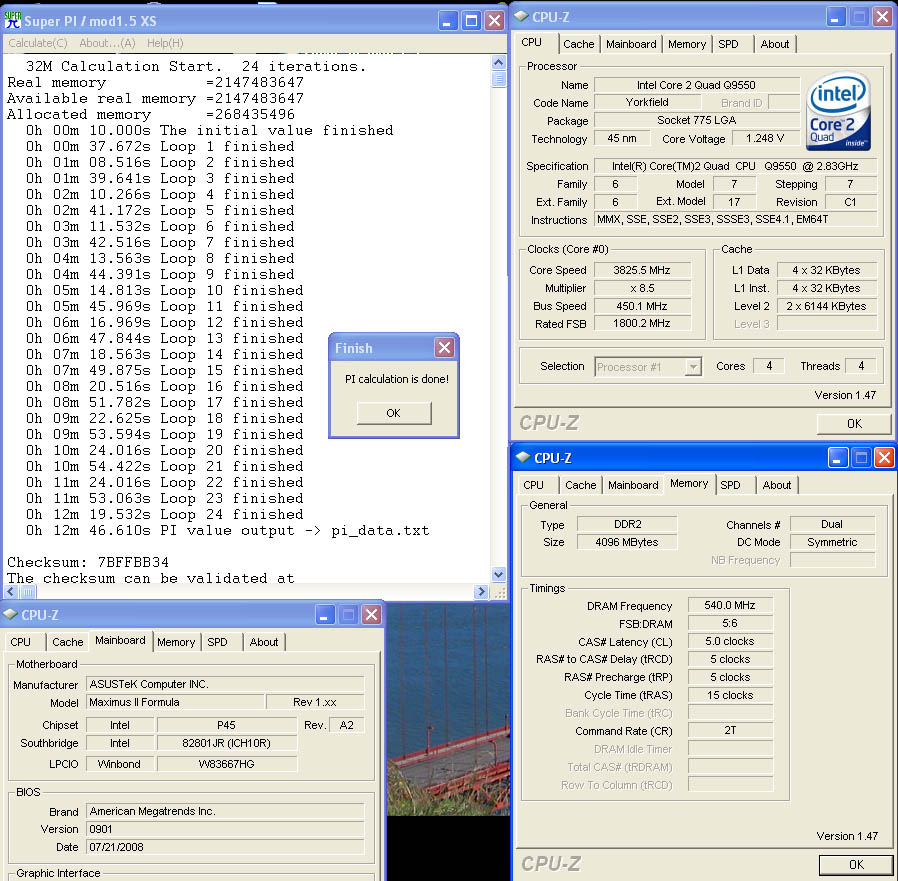Click the memory Size value 4096 MBytes
Screen dimensions: 898x881
627,542
